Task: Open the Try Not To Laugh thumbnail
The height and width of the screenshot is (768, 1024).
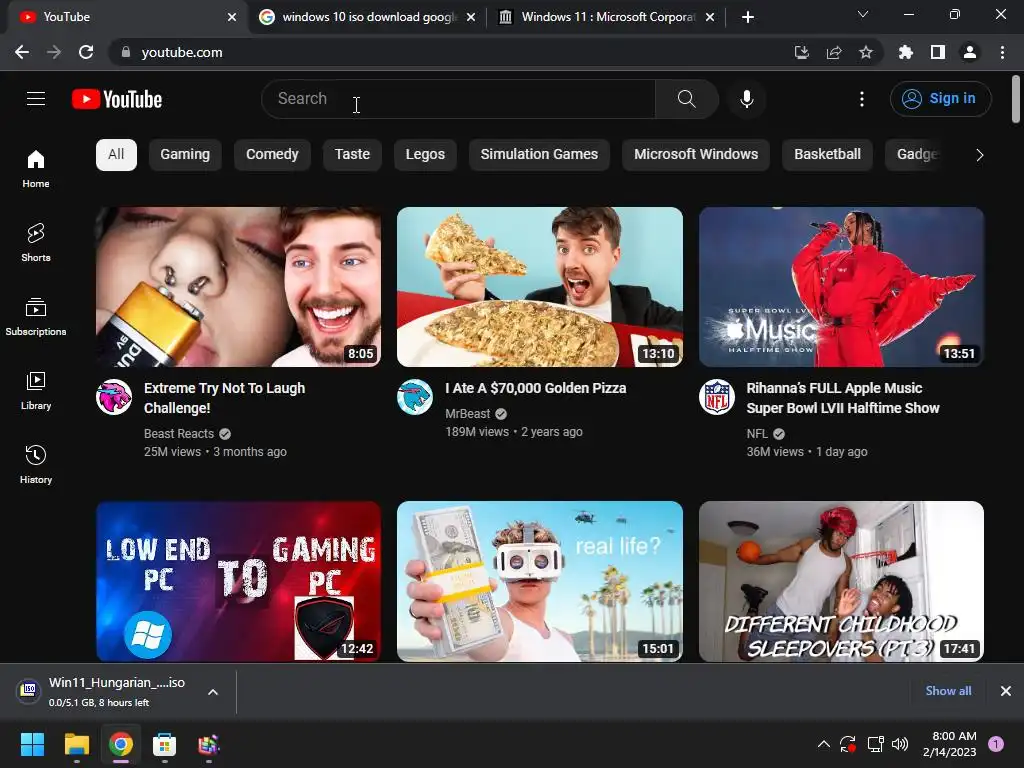Action: [238, 287]
